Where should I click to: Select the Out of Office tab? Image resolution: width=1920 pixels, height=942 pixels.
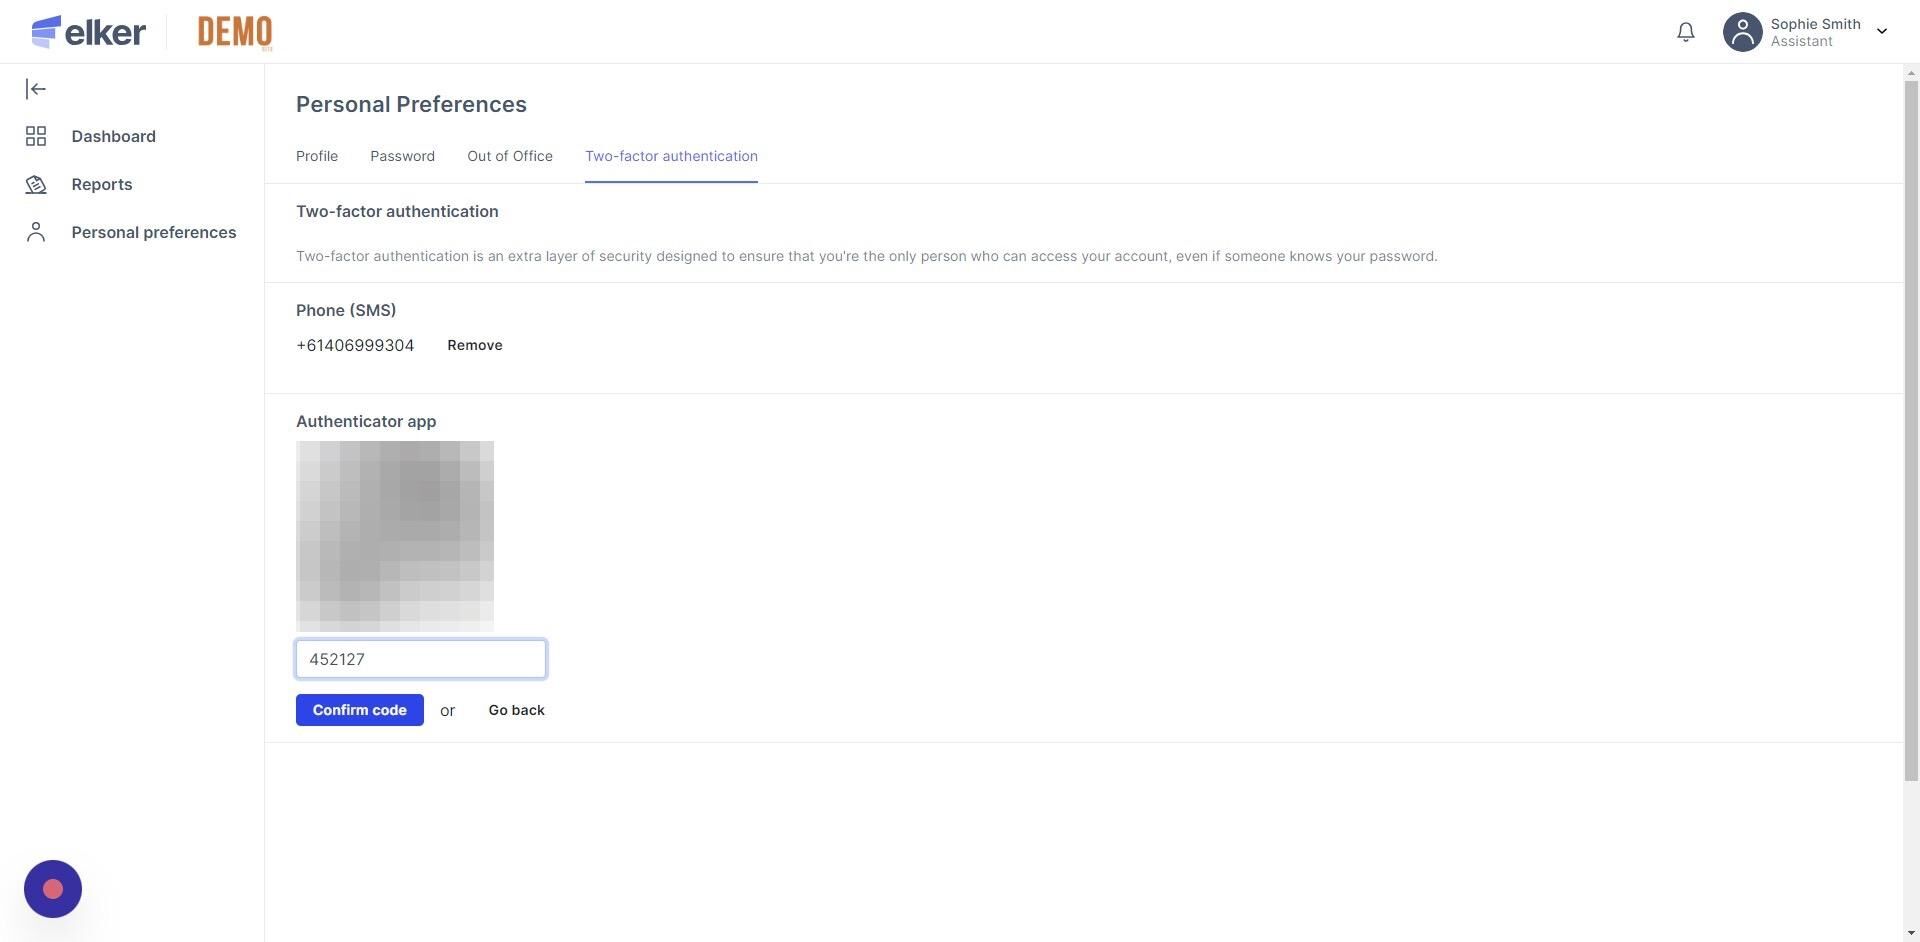(x=510, y=156)
